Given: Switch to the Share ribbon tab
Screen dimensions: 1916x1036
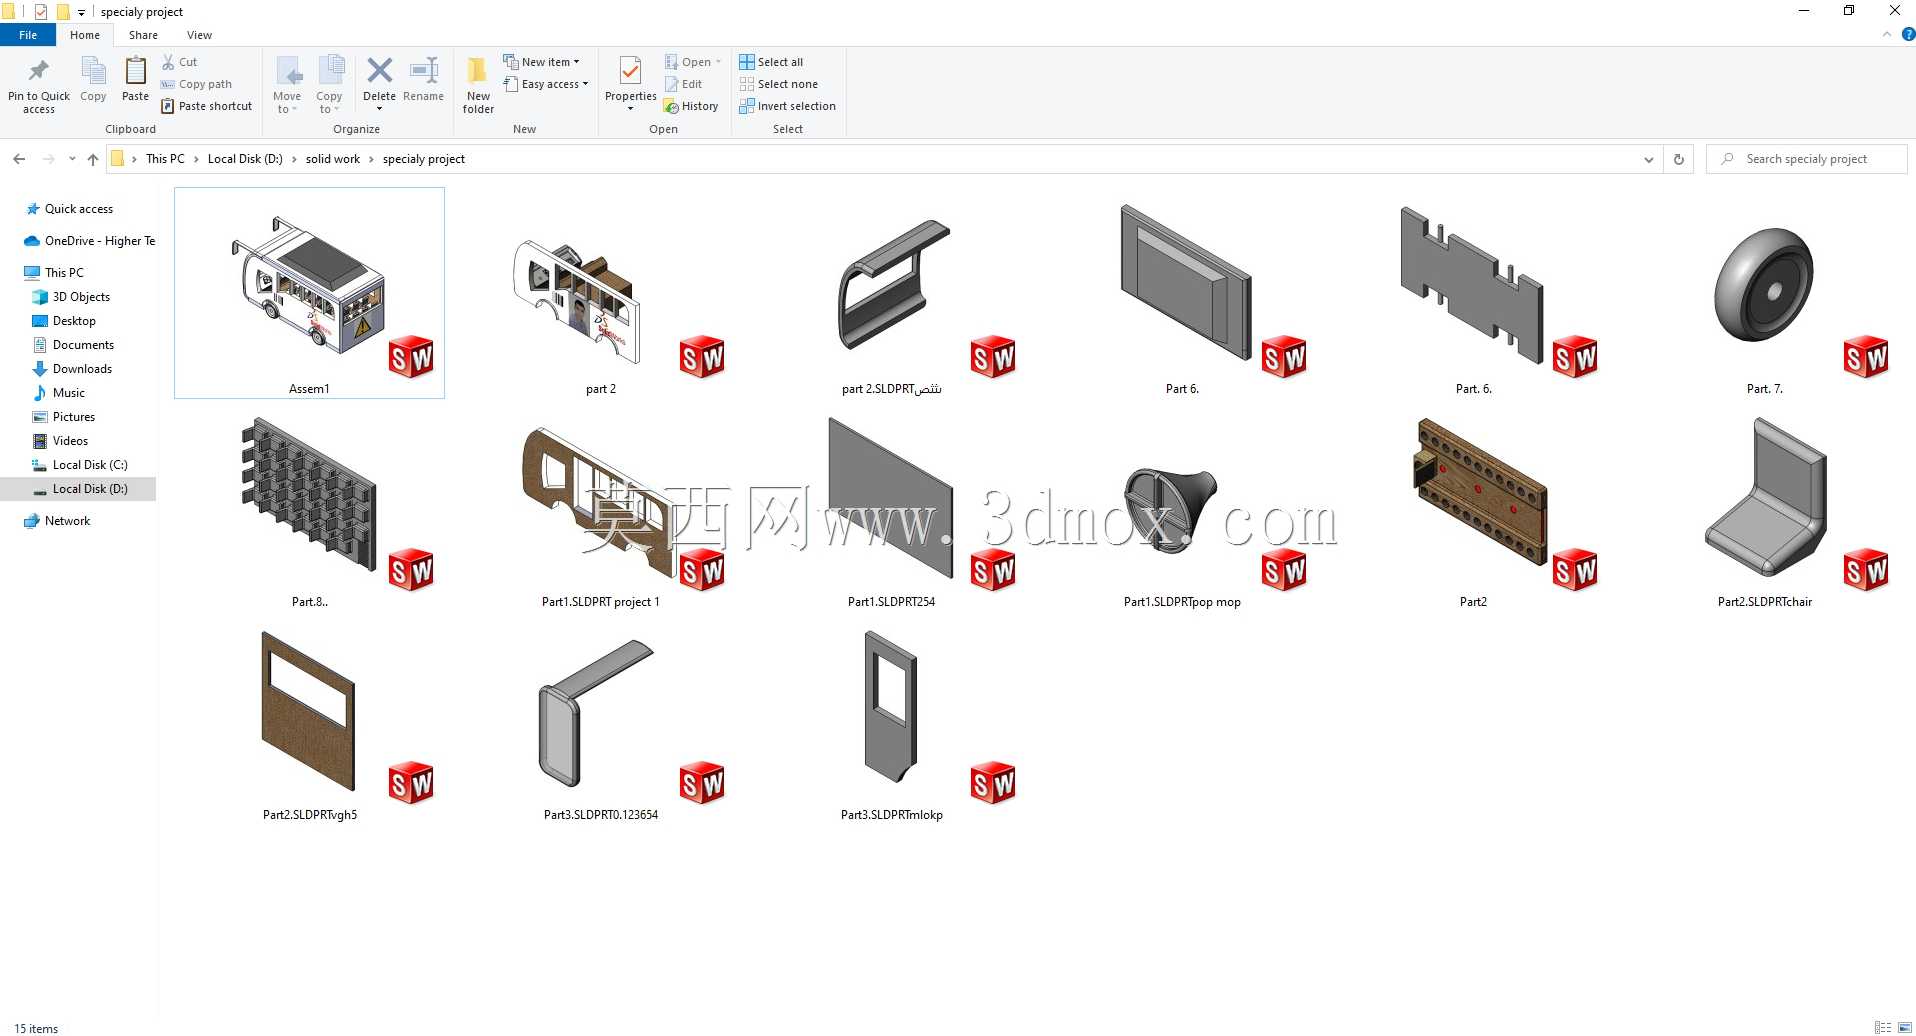Looking at the screenshot, I should pos(143,35).
